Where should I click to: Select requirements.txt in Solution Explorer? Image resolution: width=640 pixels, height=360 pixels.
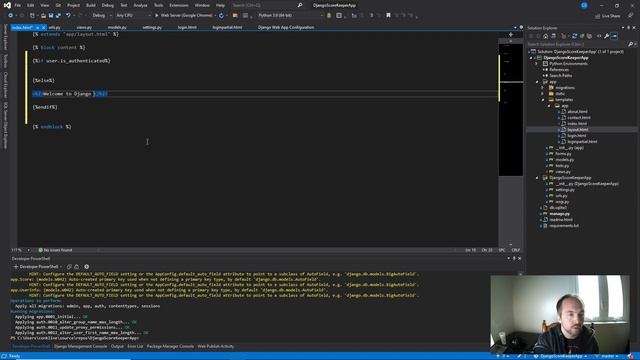coord(564,226)
